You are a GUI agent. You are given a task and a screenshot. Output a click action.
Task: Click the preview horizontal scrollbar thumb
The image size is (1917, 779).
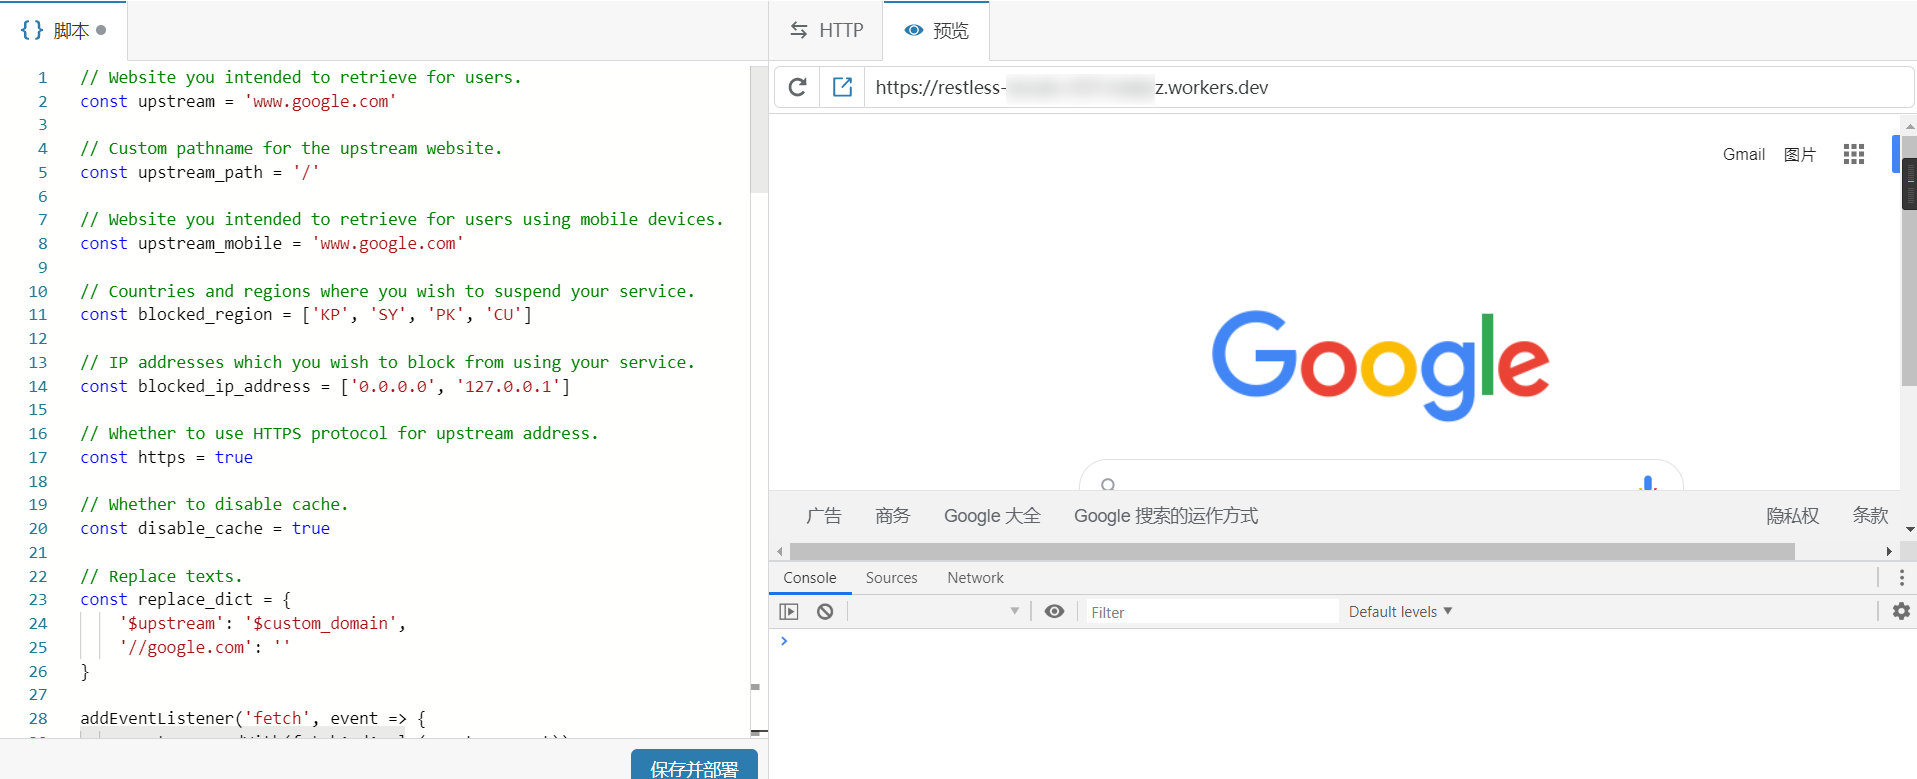(x=1292, y=551)
